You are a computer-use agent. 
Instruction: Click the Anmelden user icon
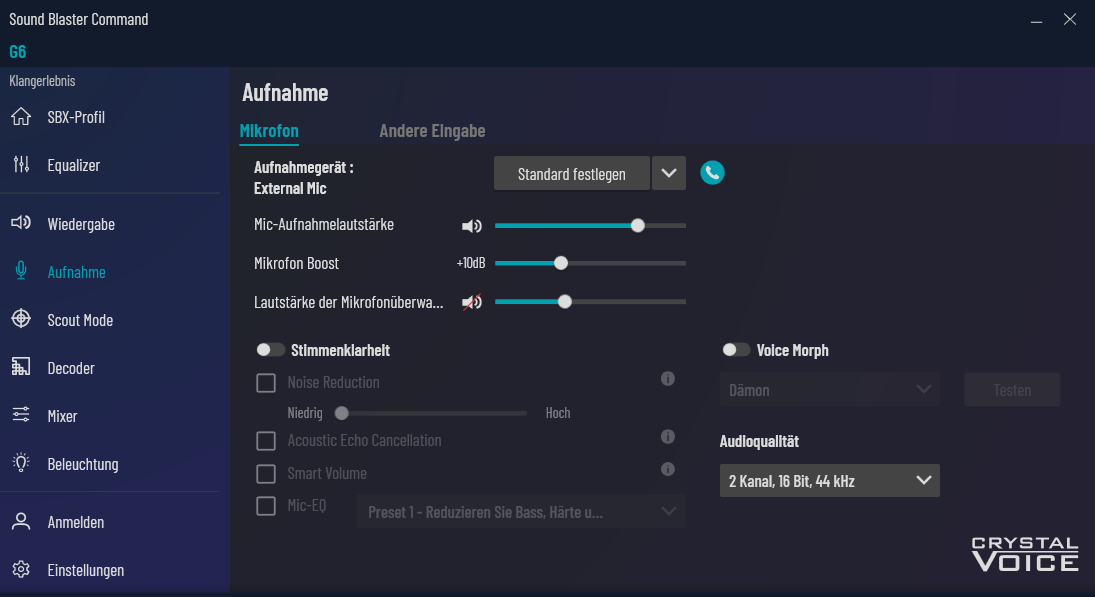point(21,521)
